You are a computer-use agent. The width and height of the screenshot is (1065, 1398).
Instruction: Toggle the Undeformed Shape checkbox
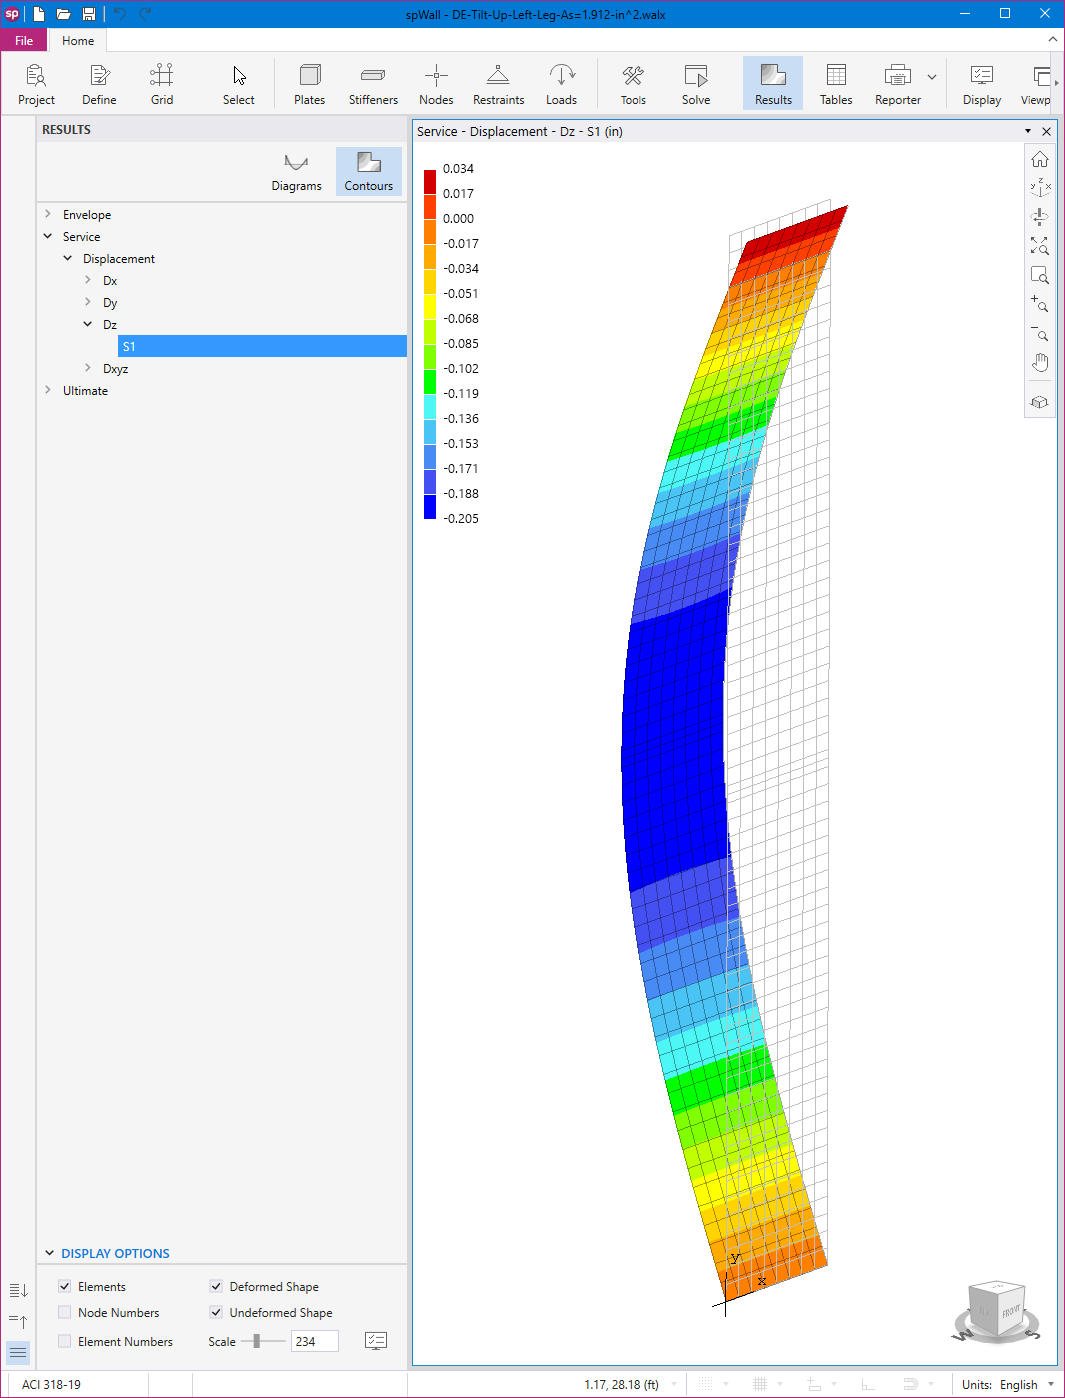click(x=216, y=1313)
